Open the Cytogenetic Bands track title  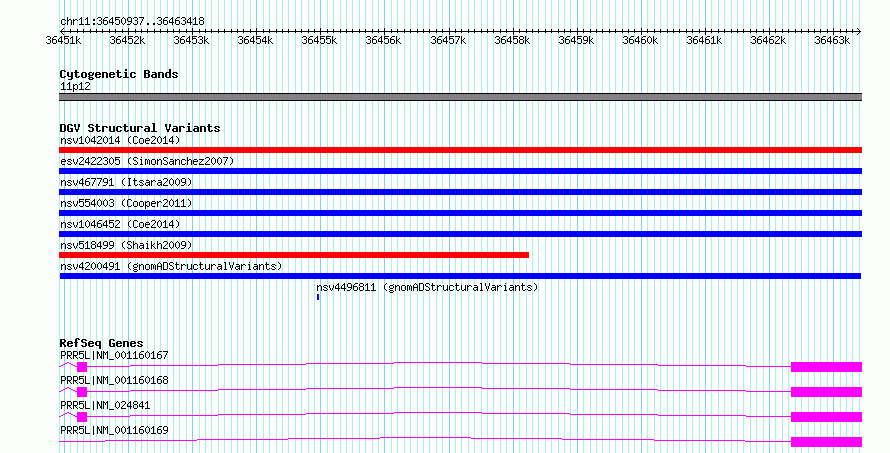pos(119,74)
